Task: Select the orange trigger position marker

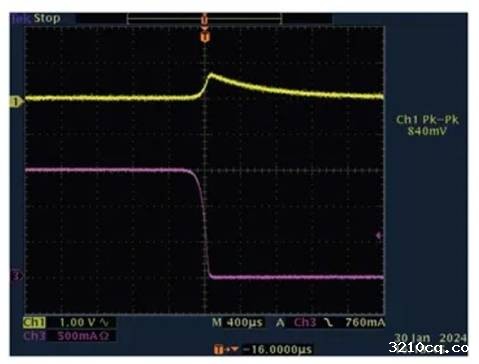Action: (205, 37)
